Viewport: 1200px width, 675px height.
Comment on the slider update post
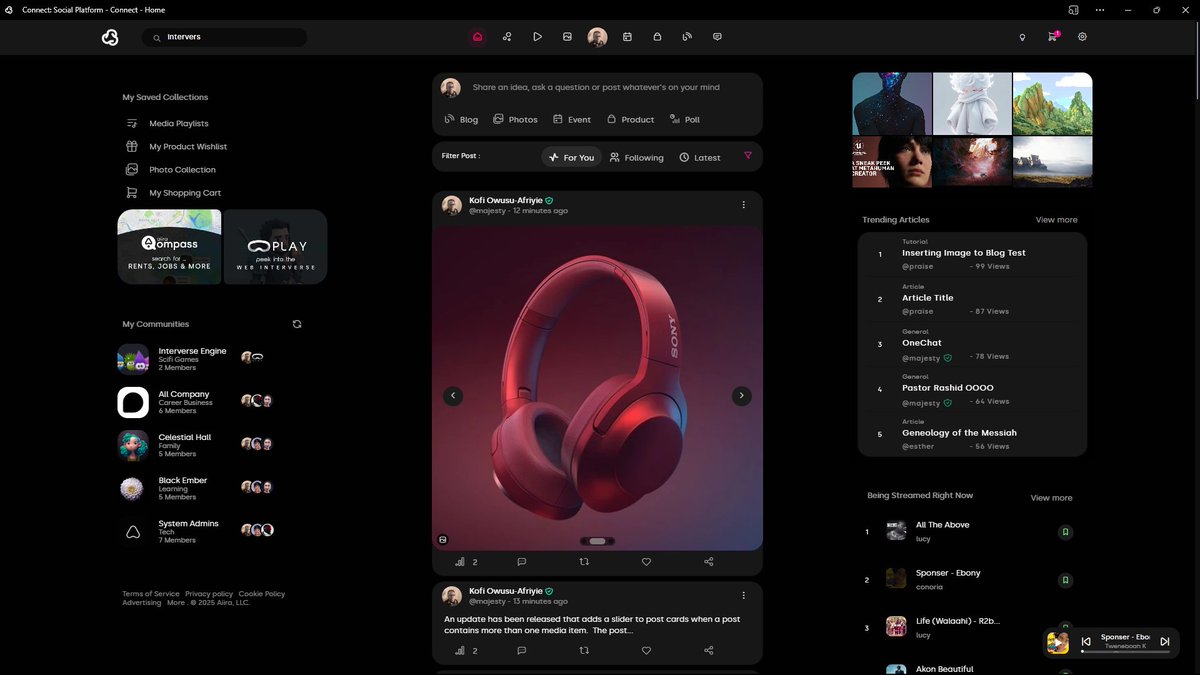point(521,650)
